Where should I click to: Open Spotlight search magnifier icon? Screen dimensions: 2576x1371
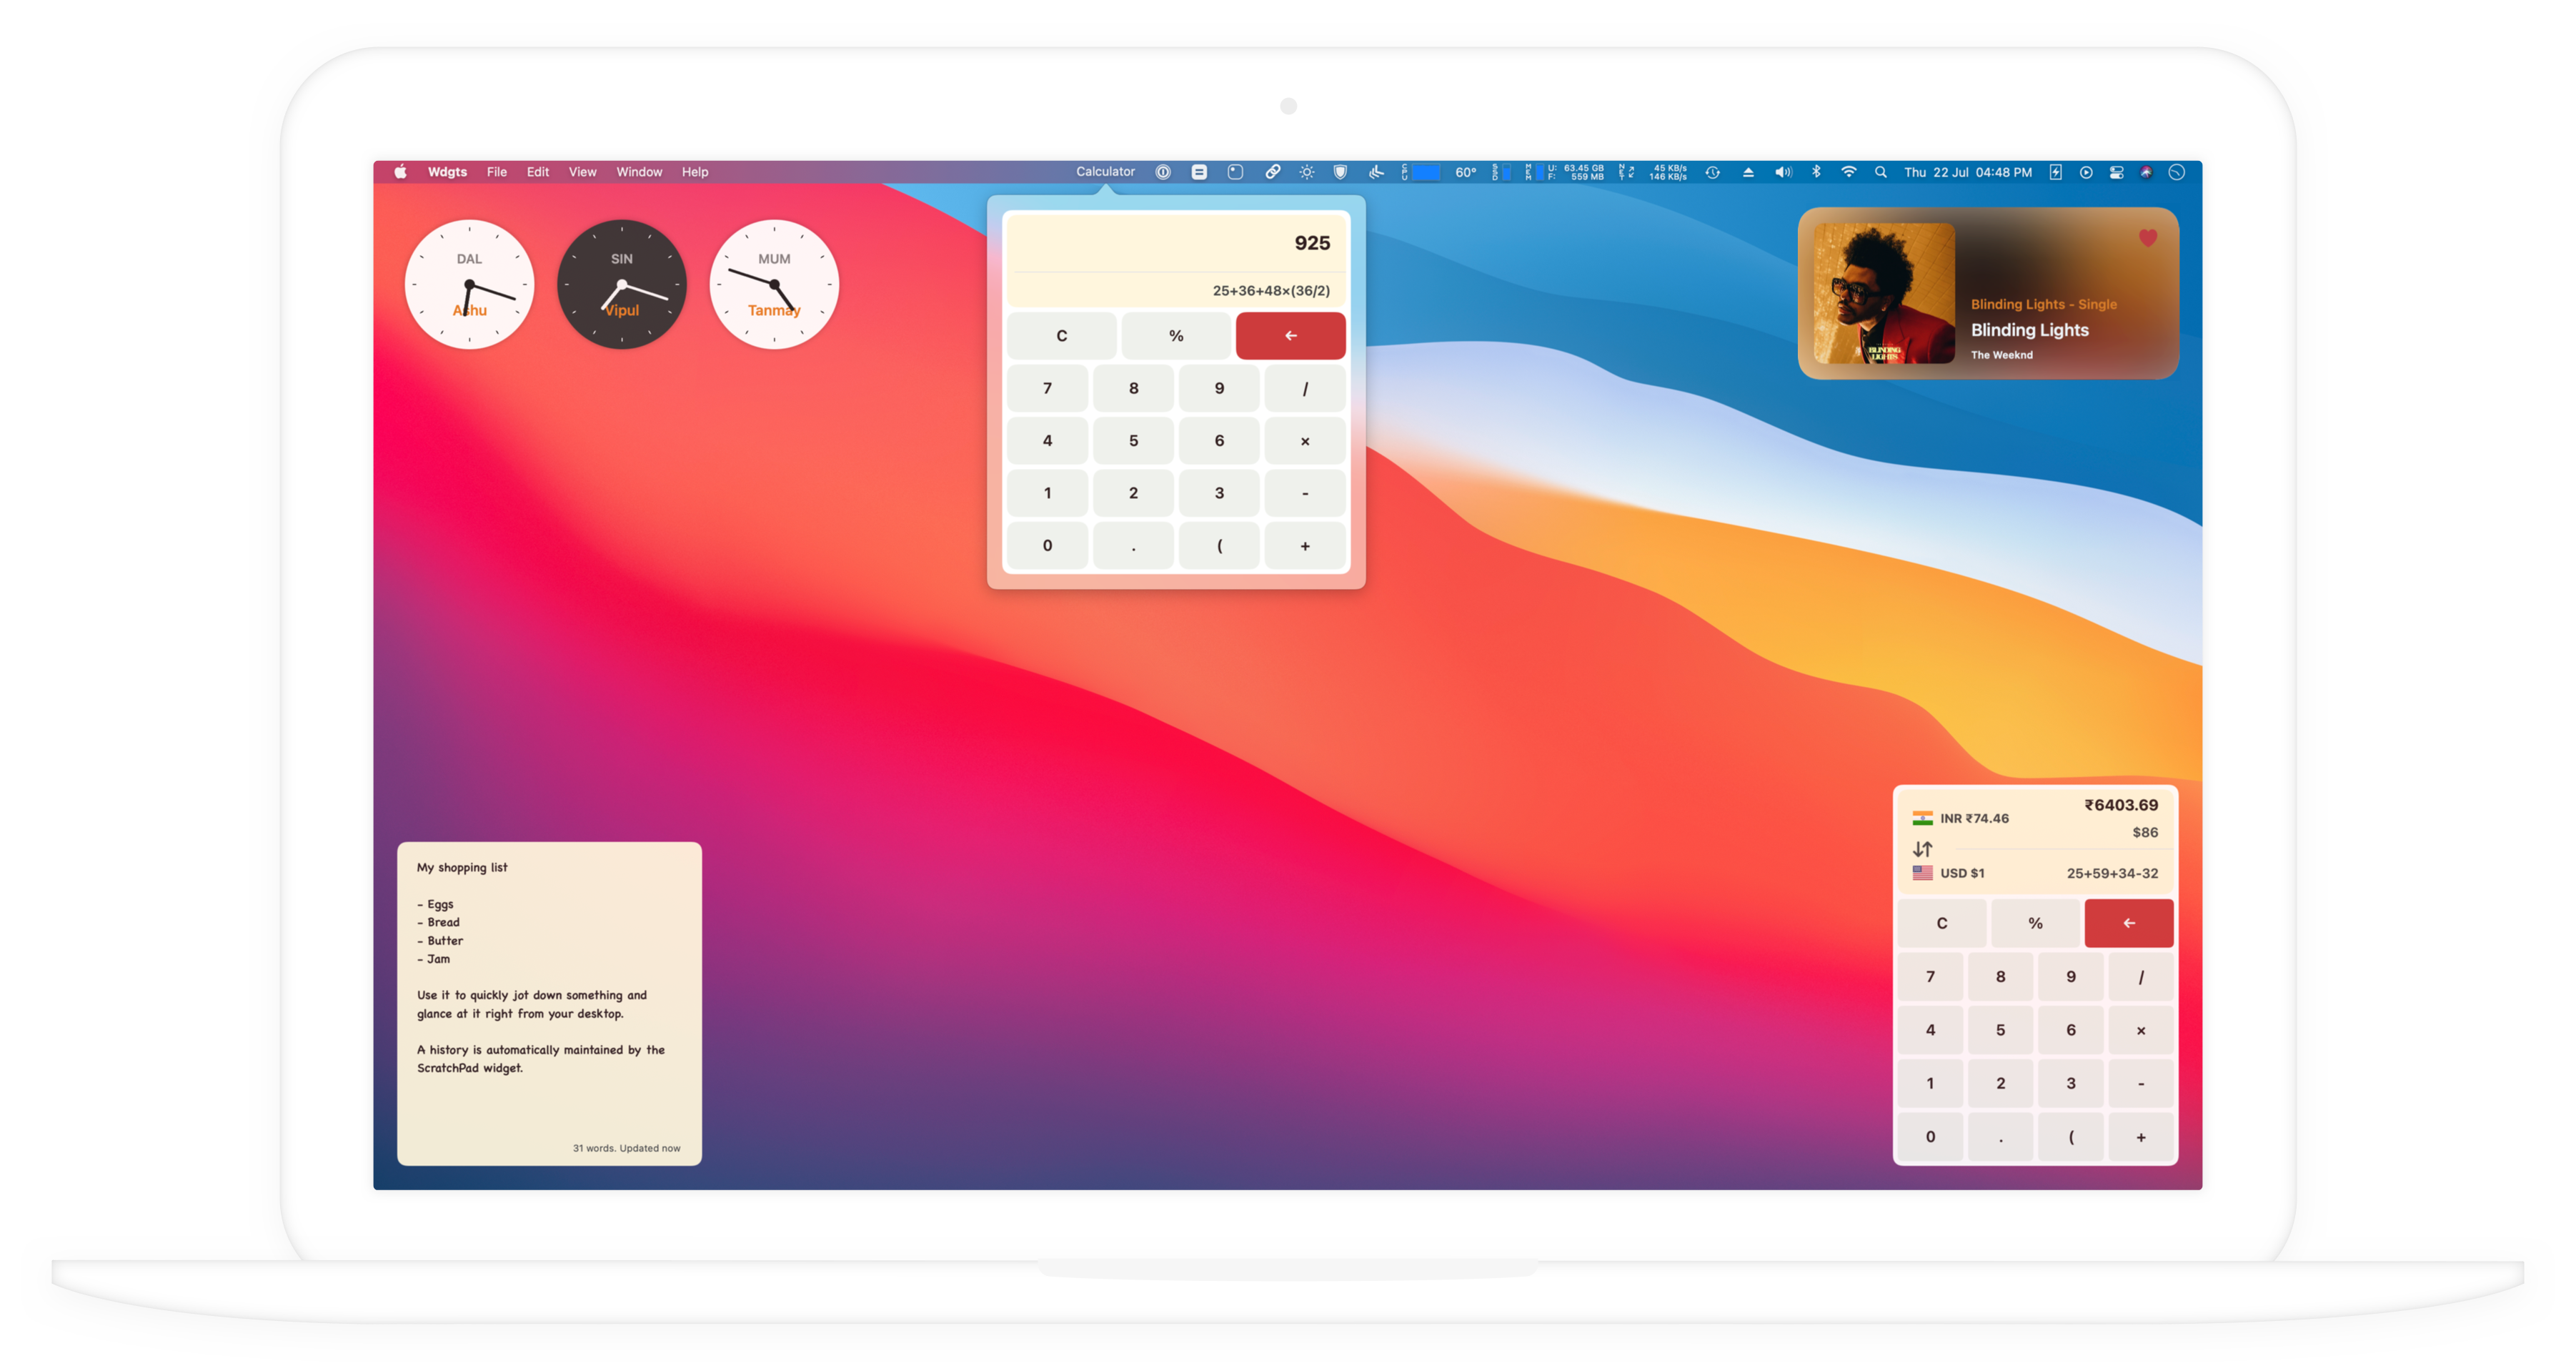point(1881,172)
